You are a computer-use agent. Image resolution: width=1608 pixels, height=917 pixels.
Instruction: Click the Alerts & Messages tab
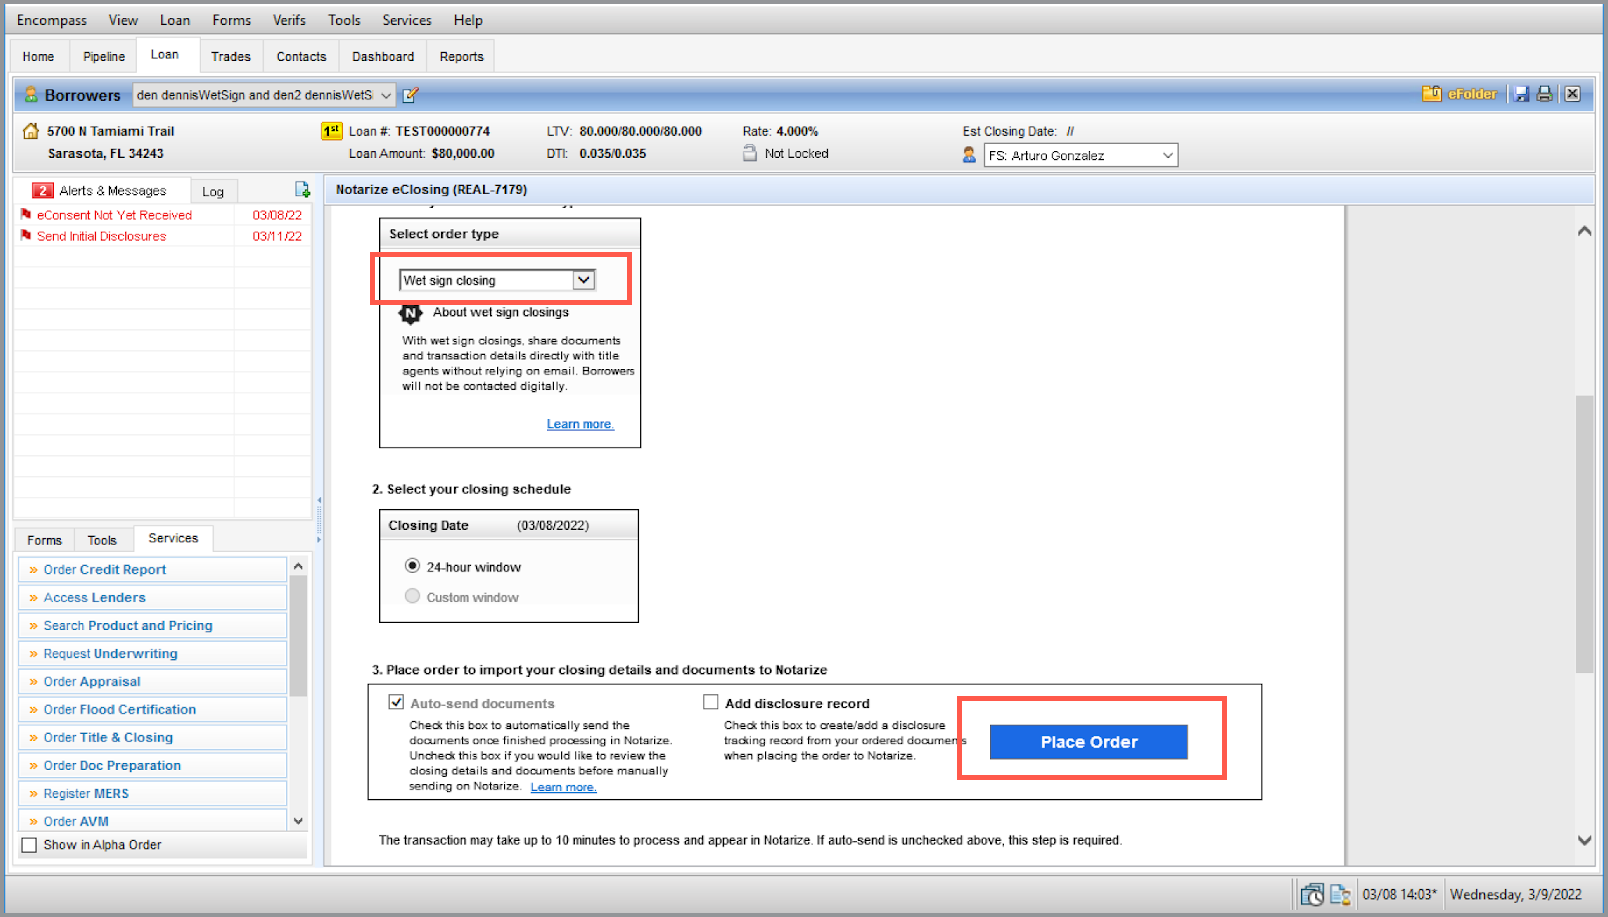(x=101, y=190)
